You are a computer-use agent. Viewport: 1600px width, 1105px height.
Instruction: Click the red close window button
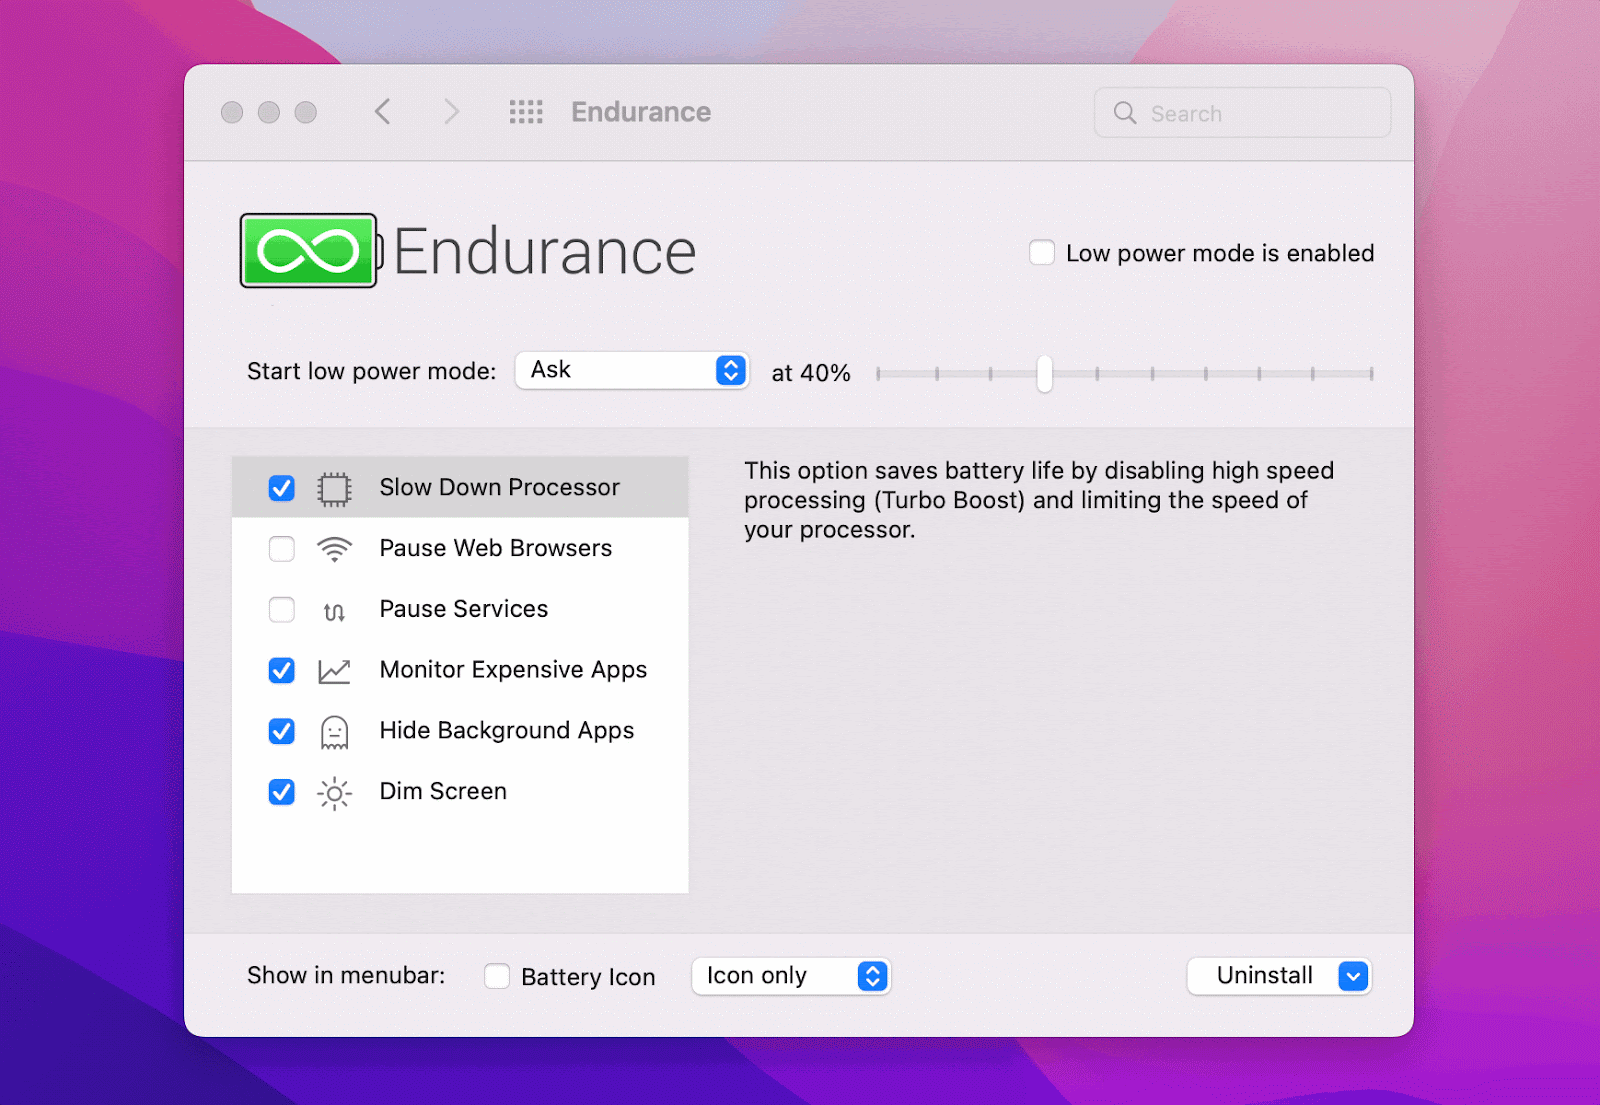point(232,112)
